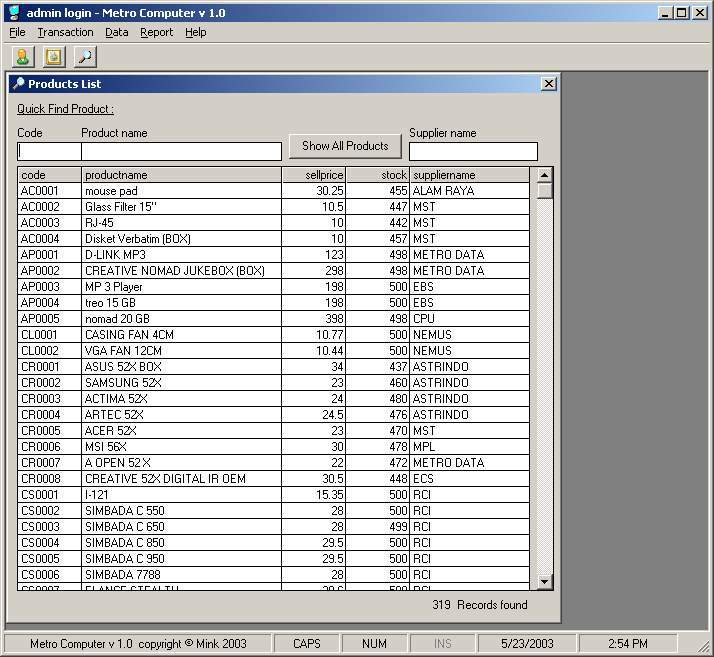
Task: Click the transaction document toolbar icon
Action: [x=53, y=57]
